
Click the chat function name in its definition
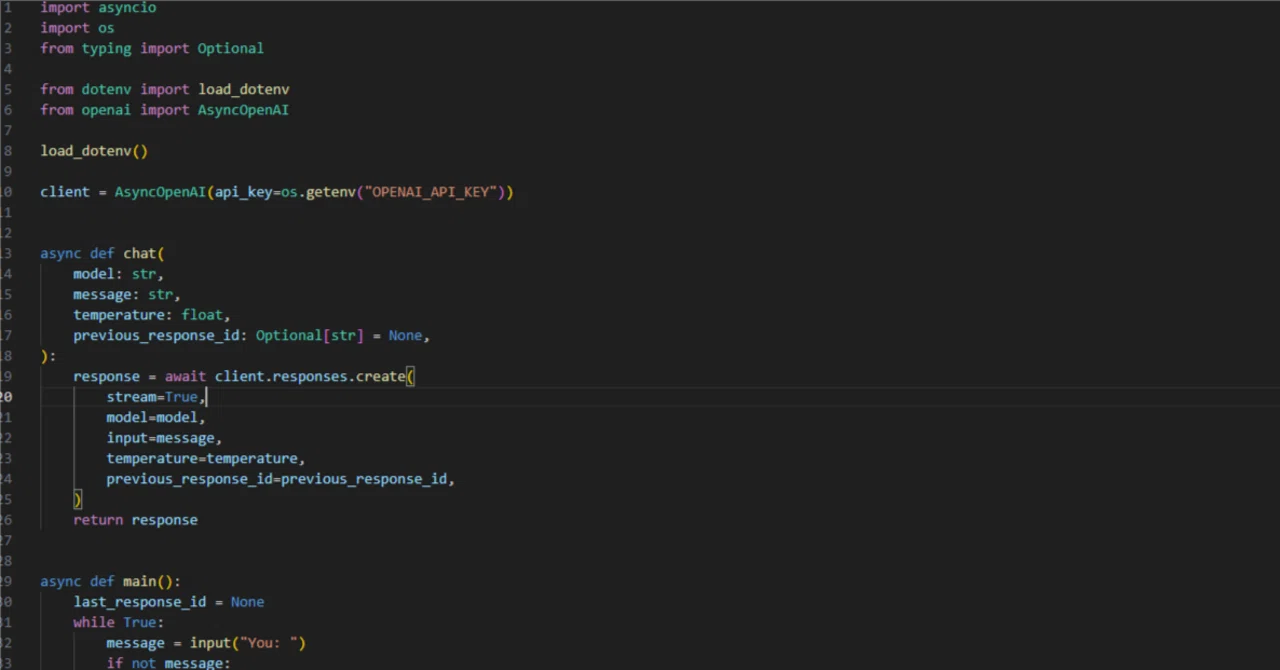point(139,253)
